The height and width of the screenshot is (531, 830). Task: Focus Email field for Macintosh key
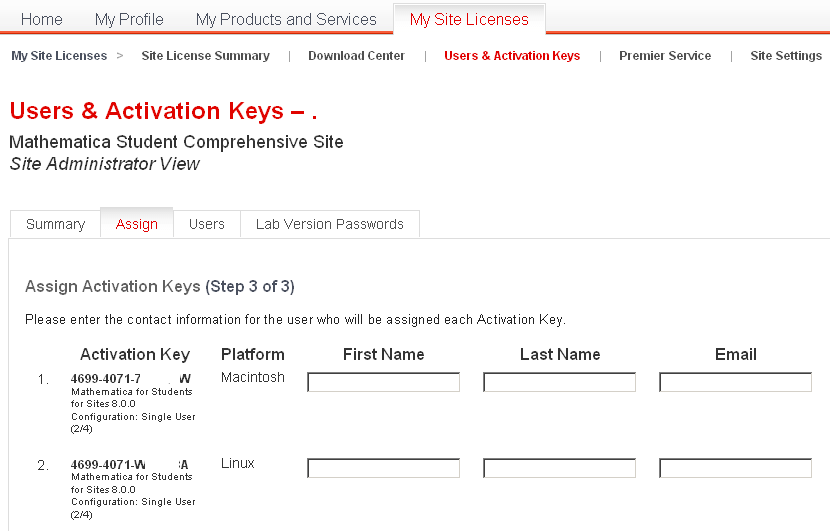point(735,382)
